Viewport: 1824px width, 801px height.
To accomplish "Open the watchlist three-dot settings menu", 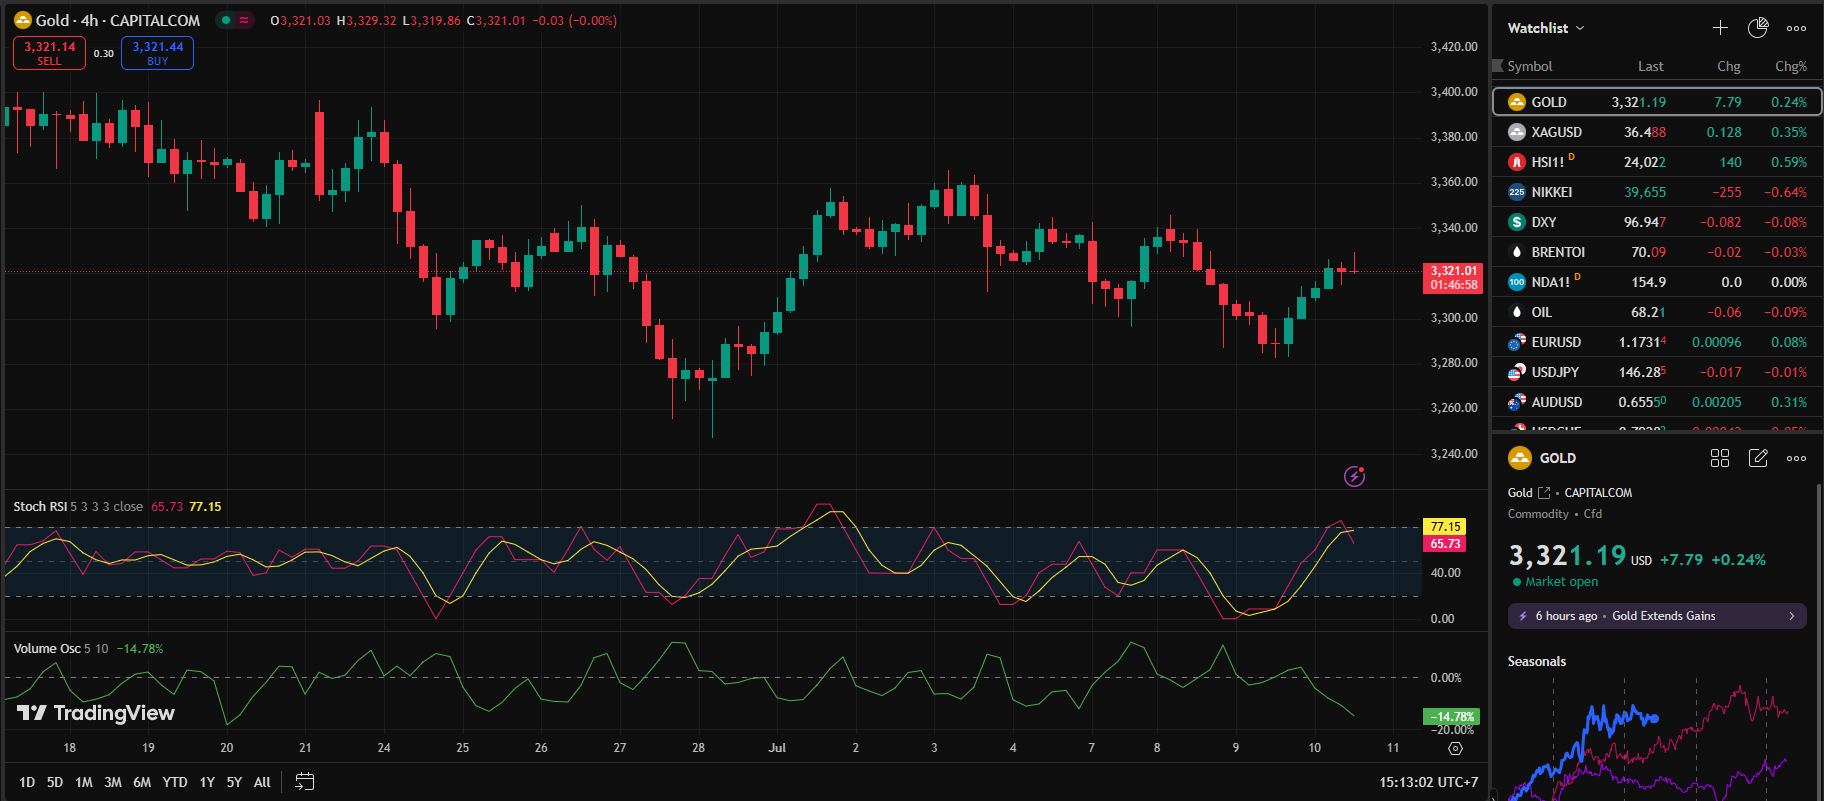I will tap(1796, 28).
